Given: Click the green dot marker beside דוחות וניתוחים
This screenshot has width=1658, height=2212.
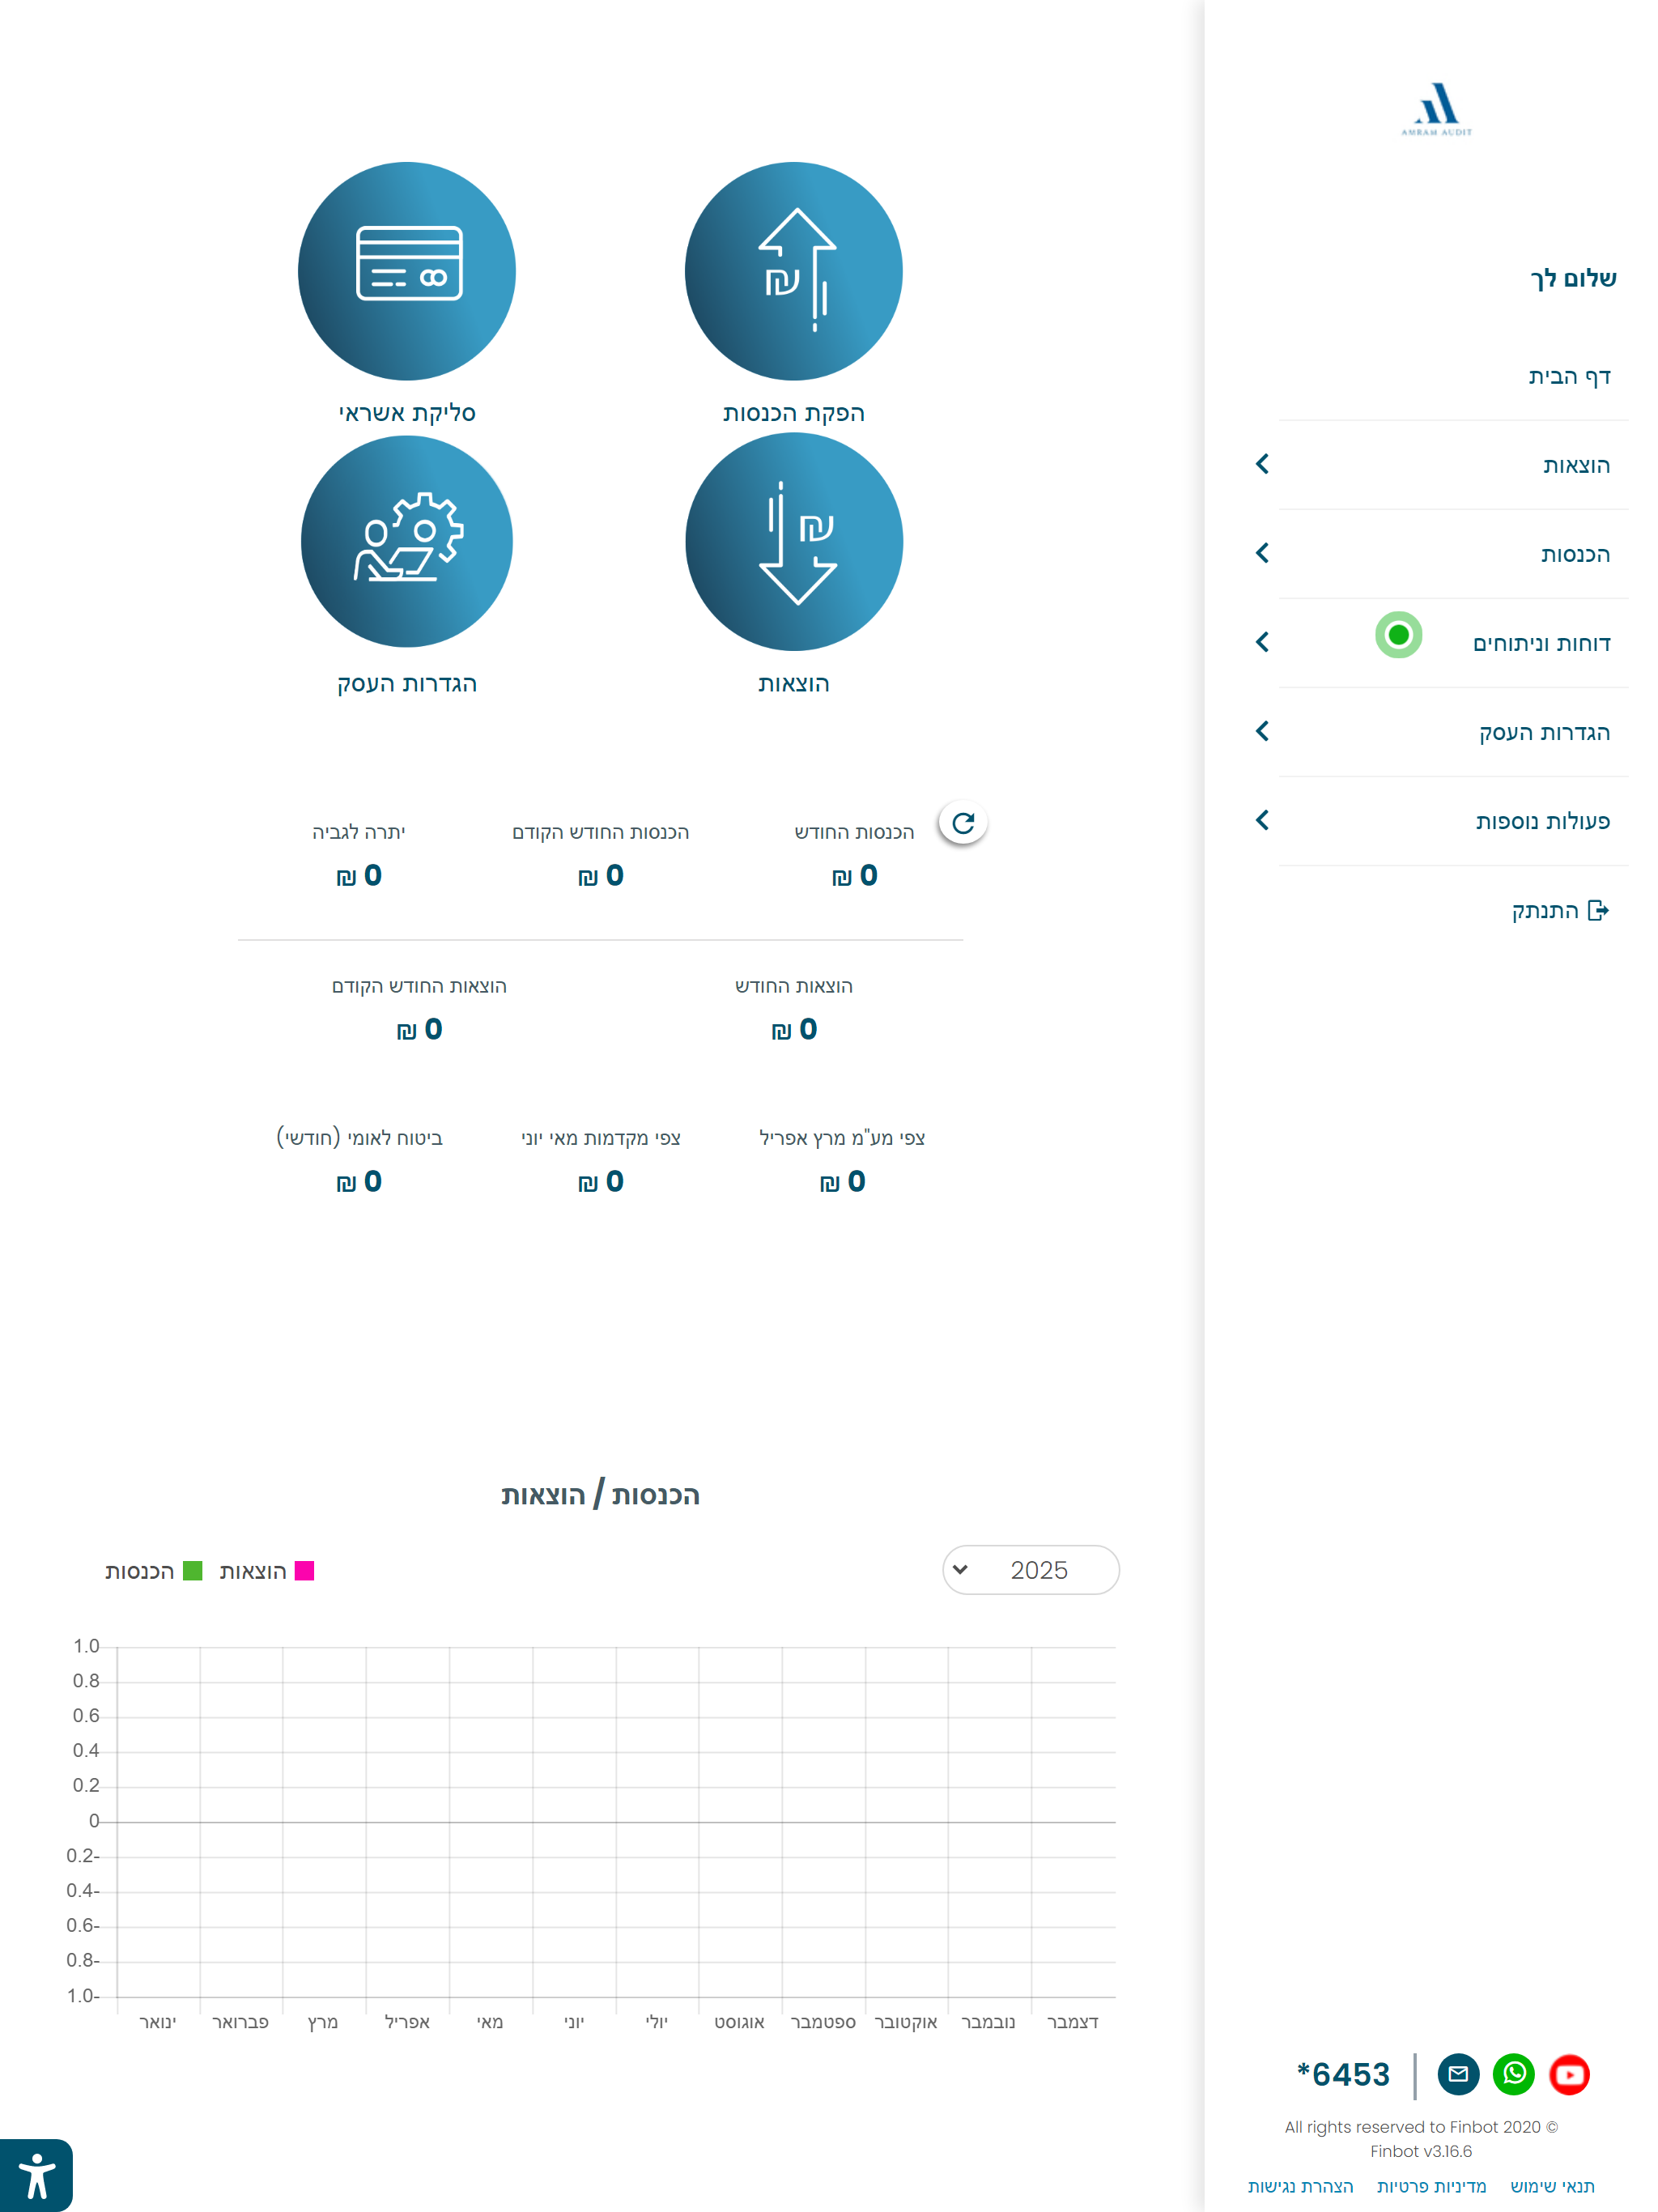Looking at the screenshot, I should point(1398,635).
